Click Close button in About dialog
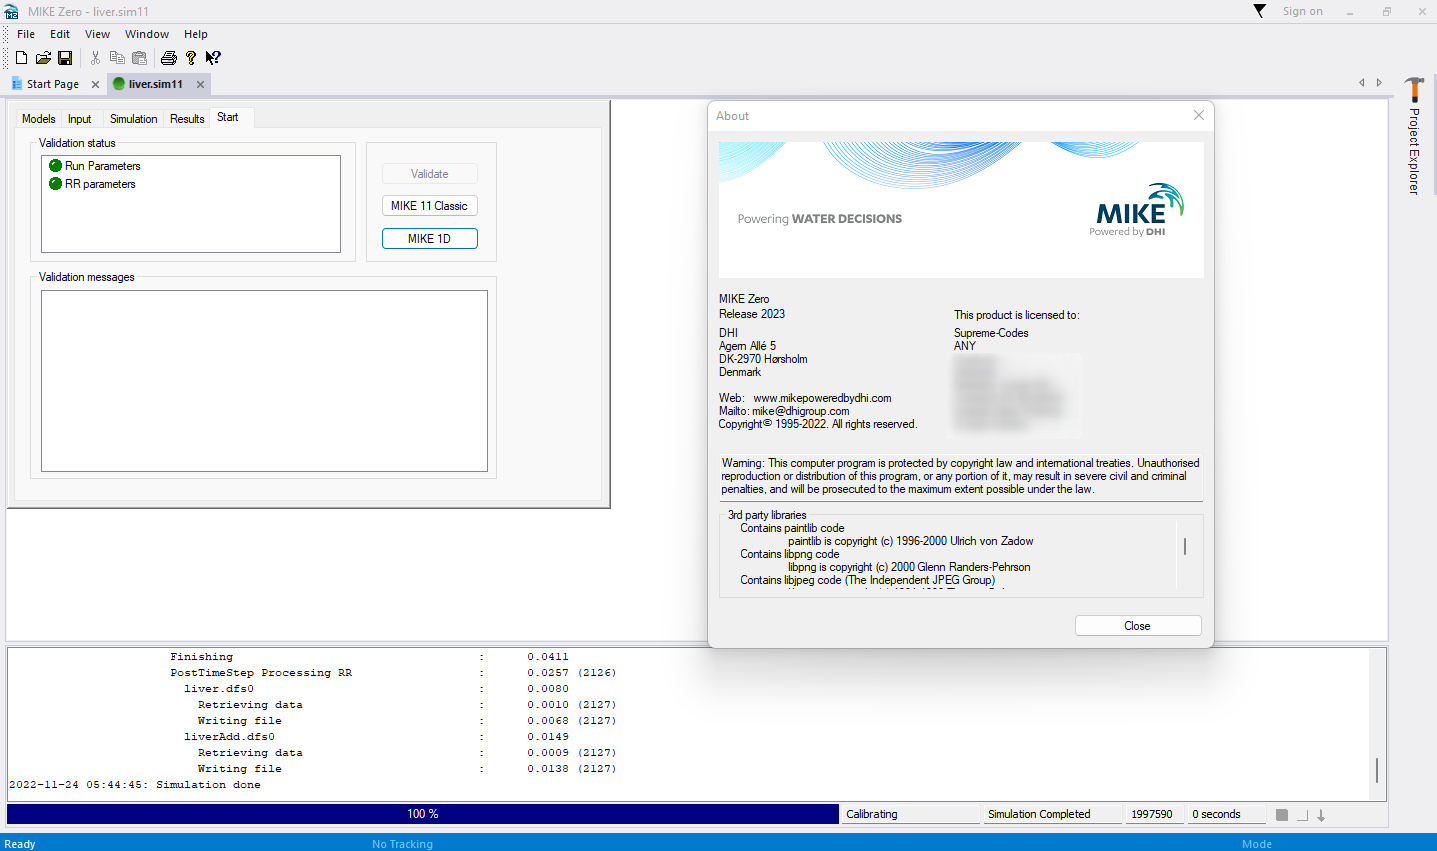This screenshot has width=1437, height=851. (1137, 626)
